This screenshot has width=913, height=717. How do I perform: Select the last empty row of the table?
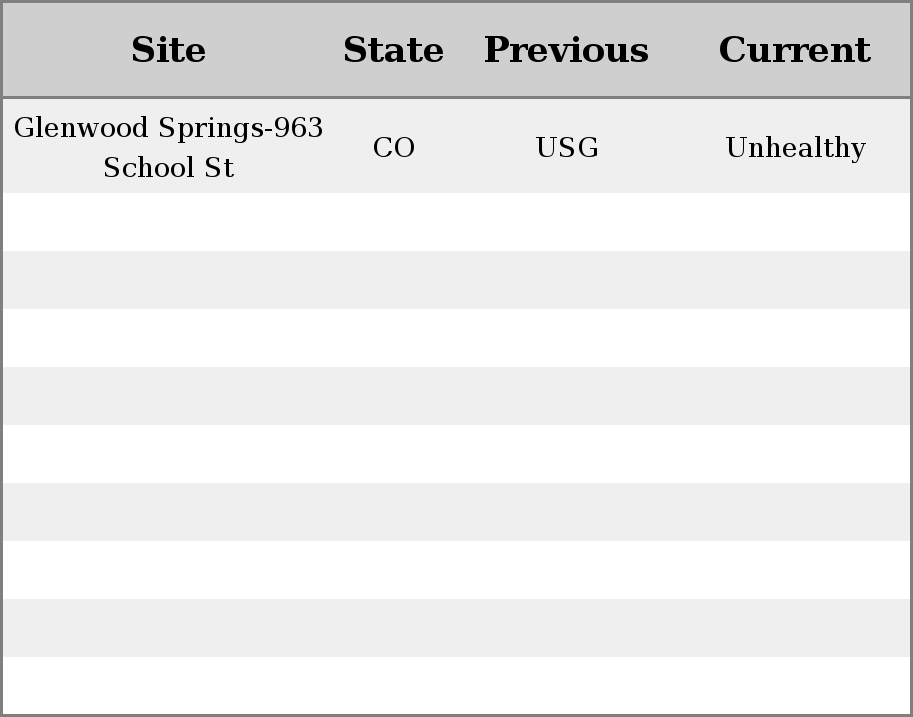point(456,686)
